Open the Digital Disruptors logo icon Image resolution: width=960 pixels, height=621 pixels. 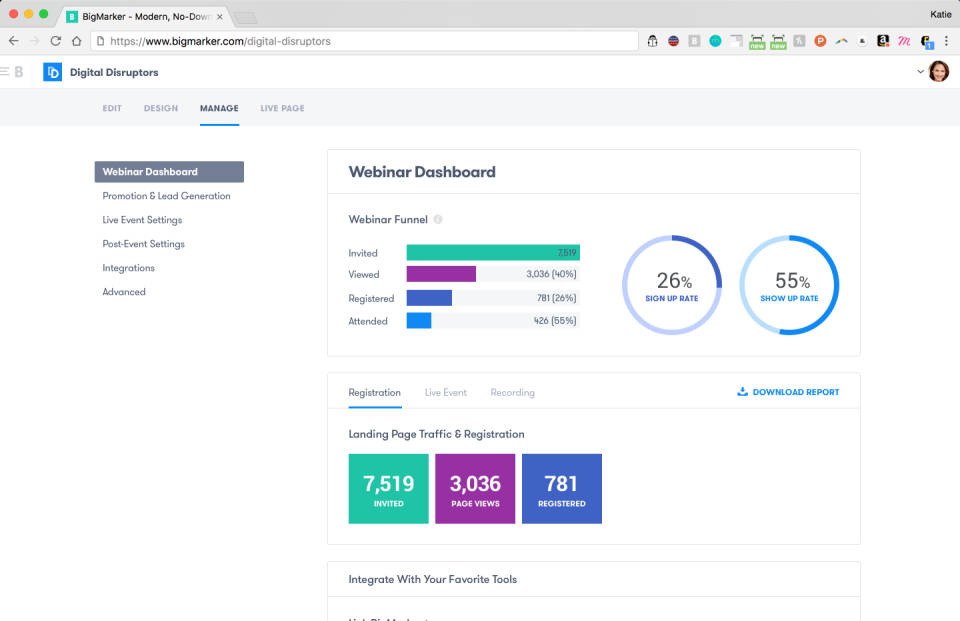tap(52, 72)
